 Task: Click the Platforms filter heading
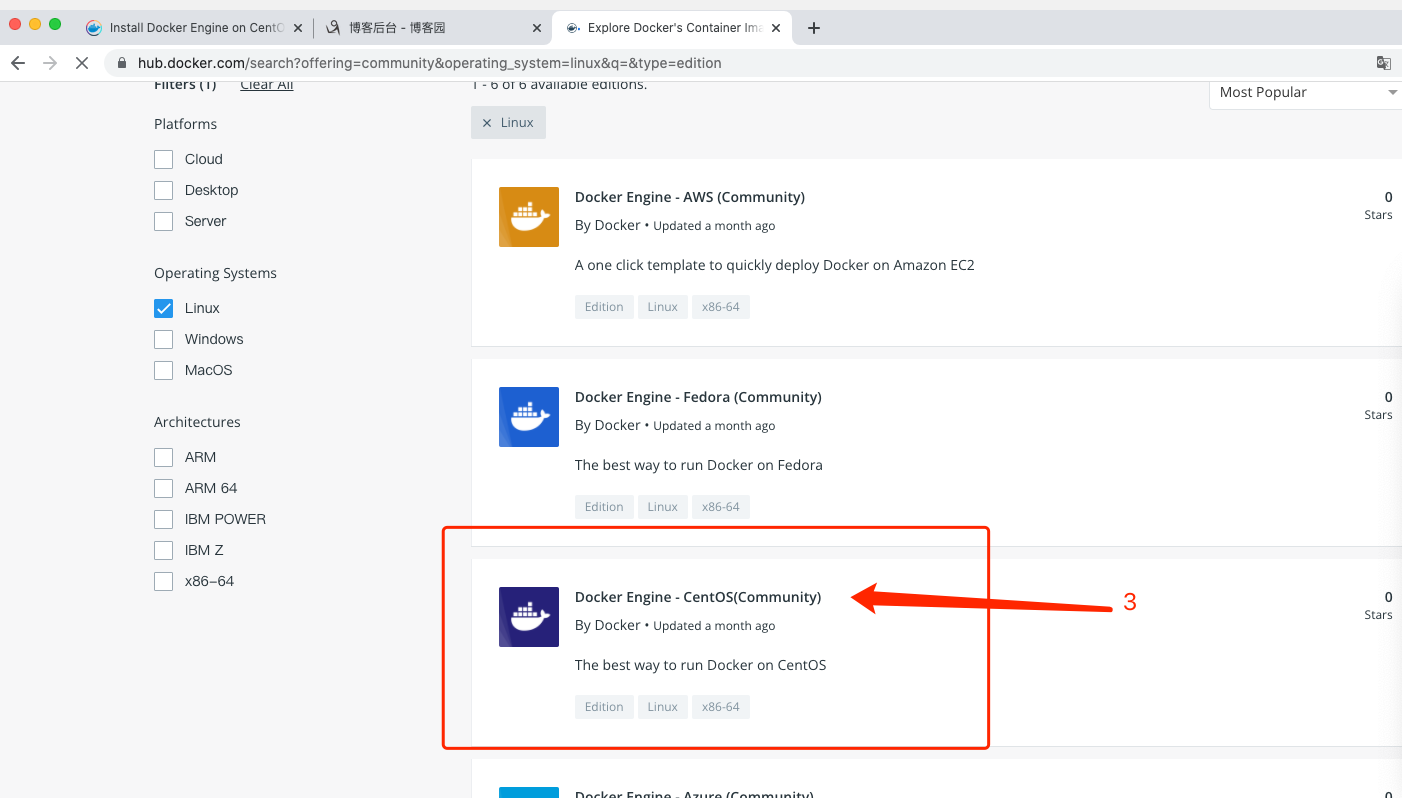[186, 124]
